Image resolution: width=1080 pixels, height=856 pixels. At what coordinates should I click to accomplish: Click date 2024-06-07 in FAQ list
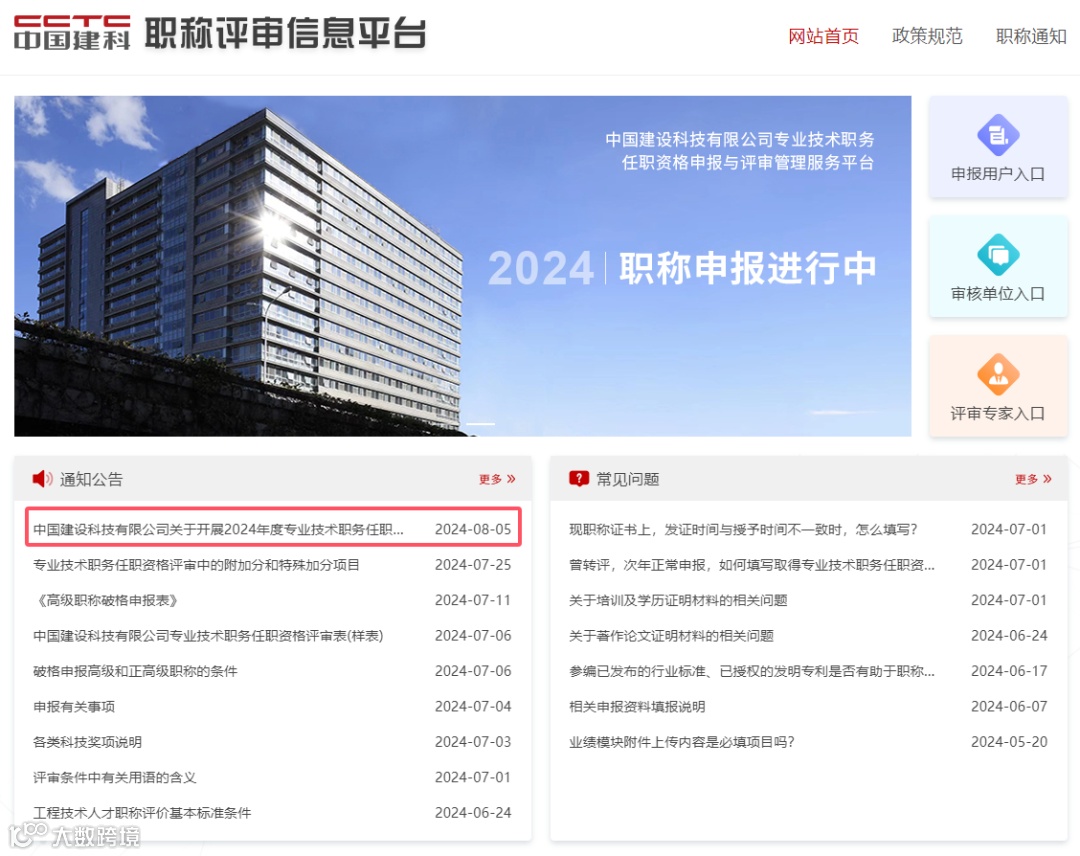click(1009, 707)
